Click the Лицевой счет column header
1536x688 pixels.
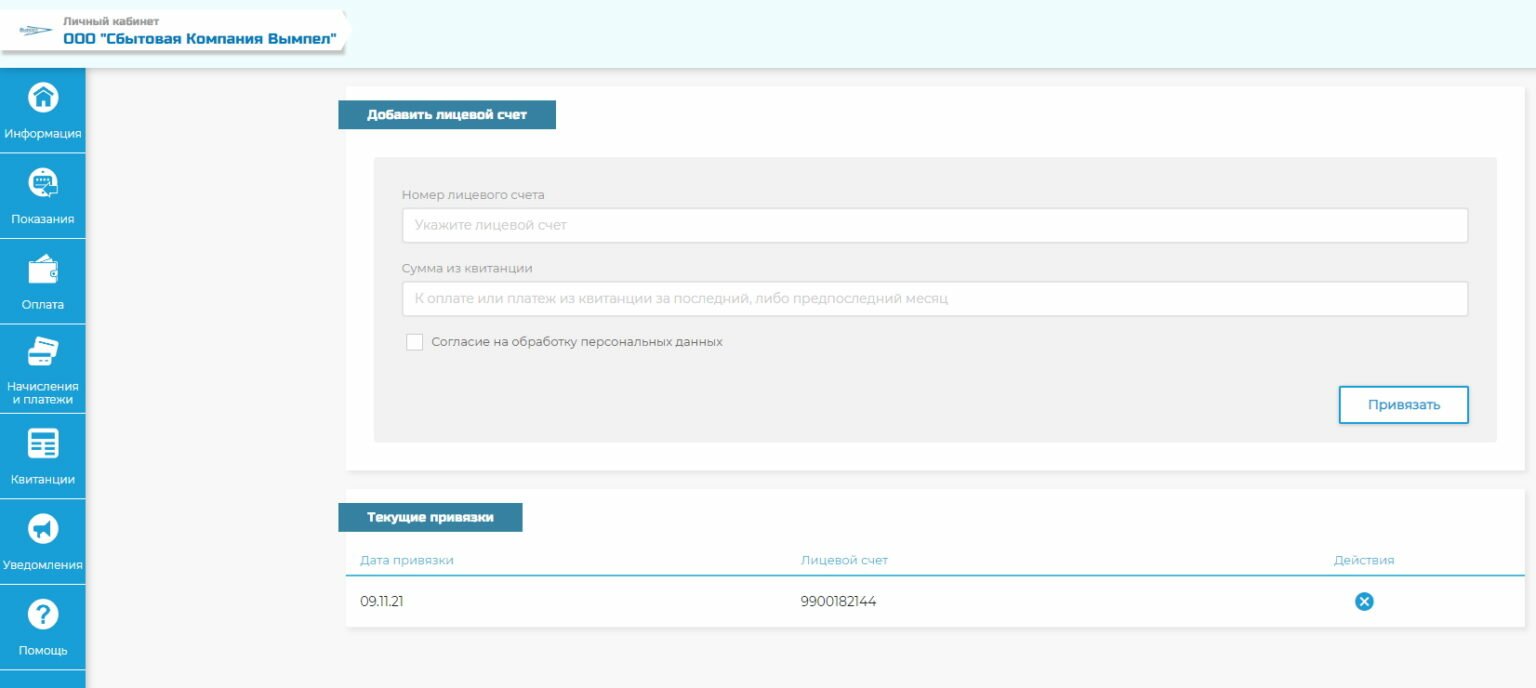click(844, 560)
